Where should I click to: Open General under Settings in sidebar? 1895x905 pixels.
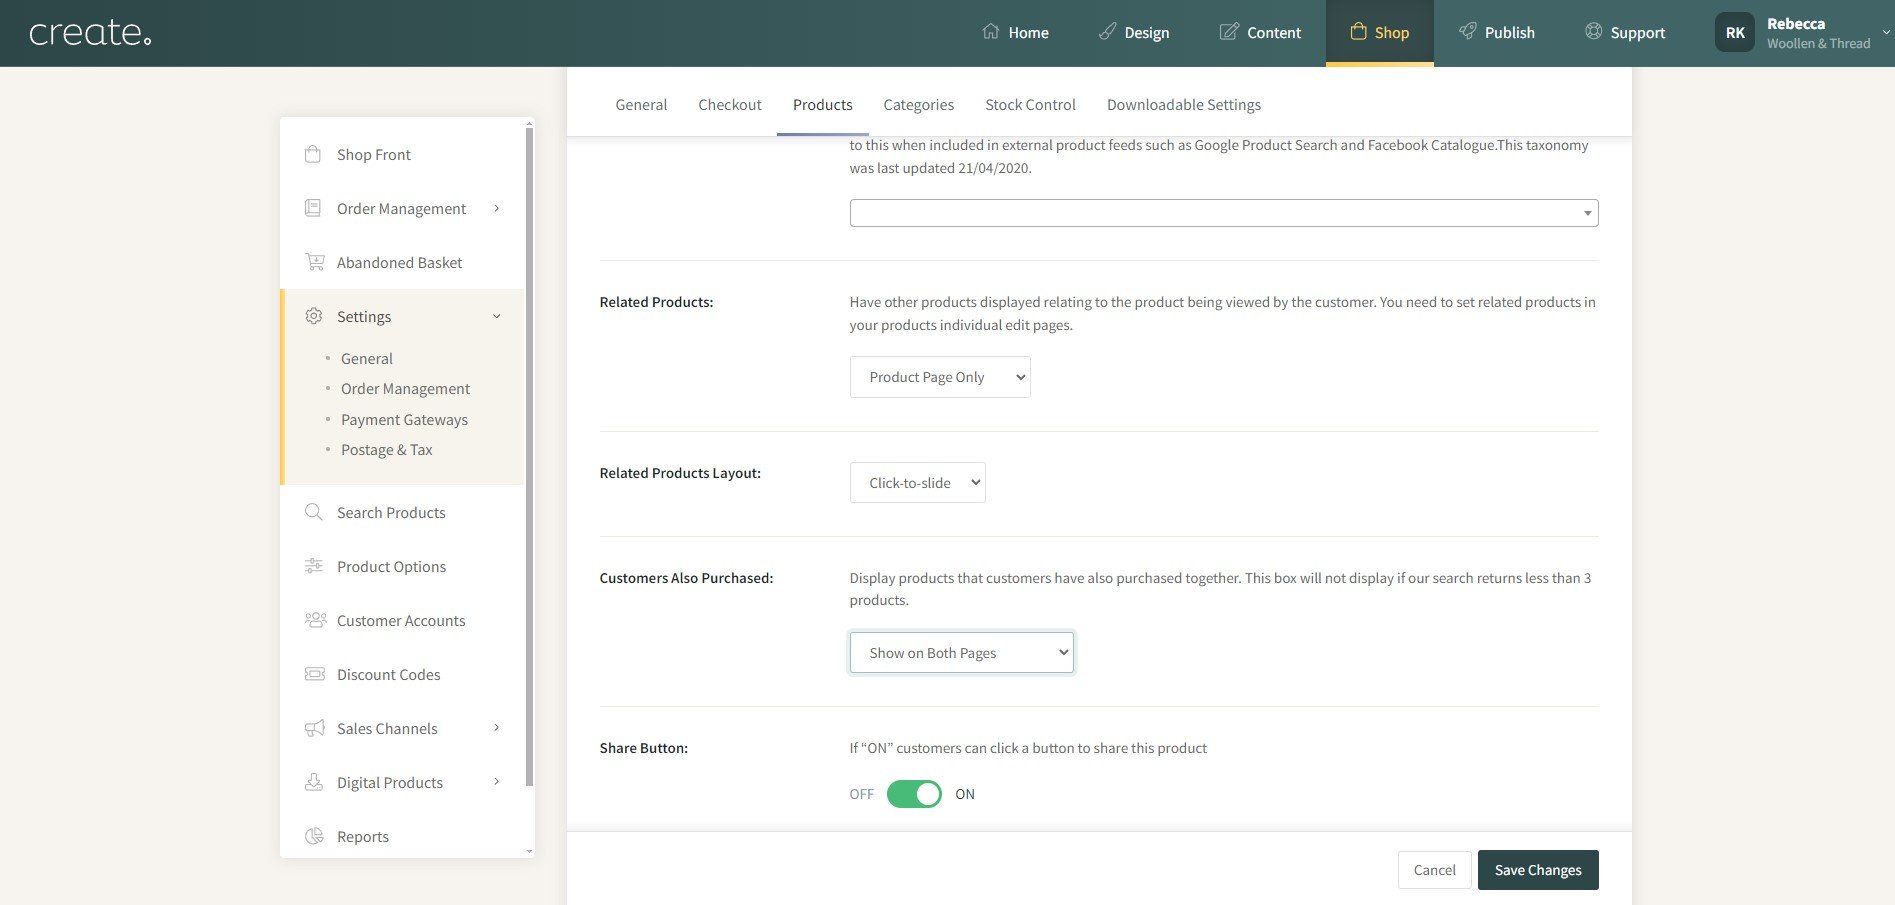point(367,358)
